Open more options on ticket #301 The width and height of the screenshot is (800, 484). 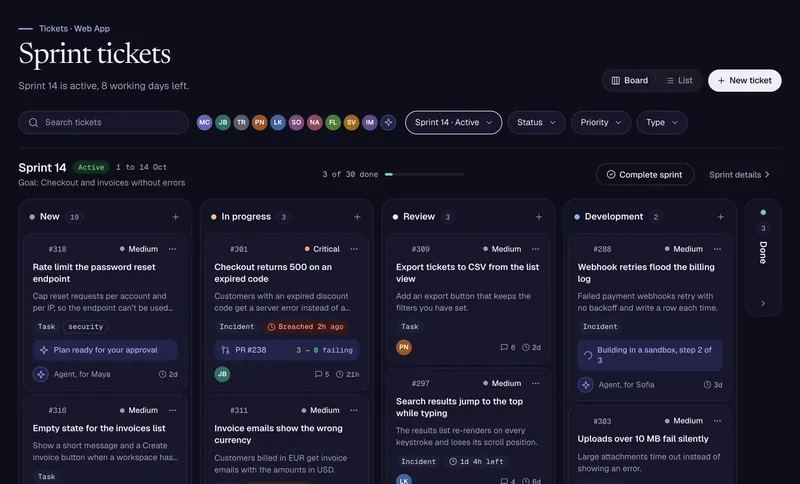pyautogui.click(x=354, y=249)
